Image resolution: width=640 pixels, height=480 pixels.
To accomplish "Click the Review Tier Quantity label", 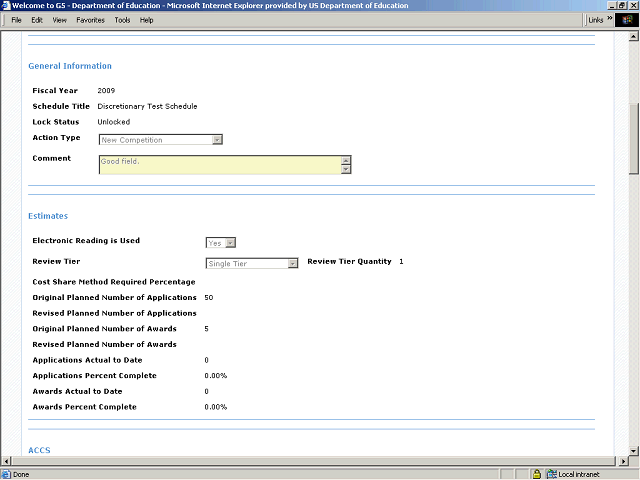I will (349, 262).
